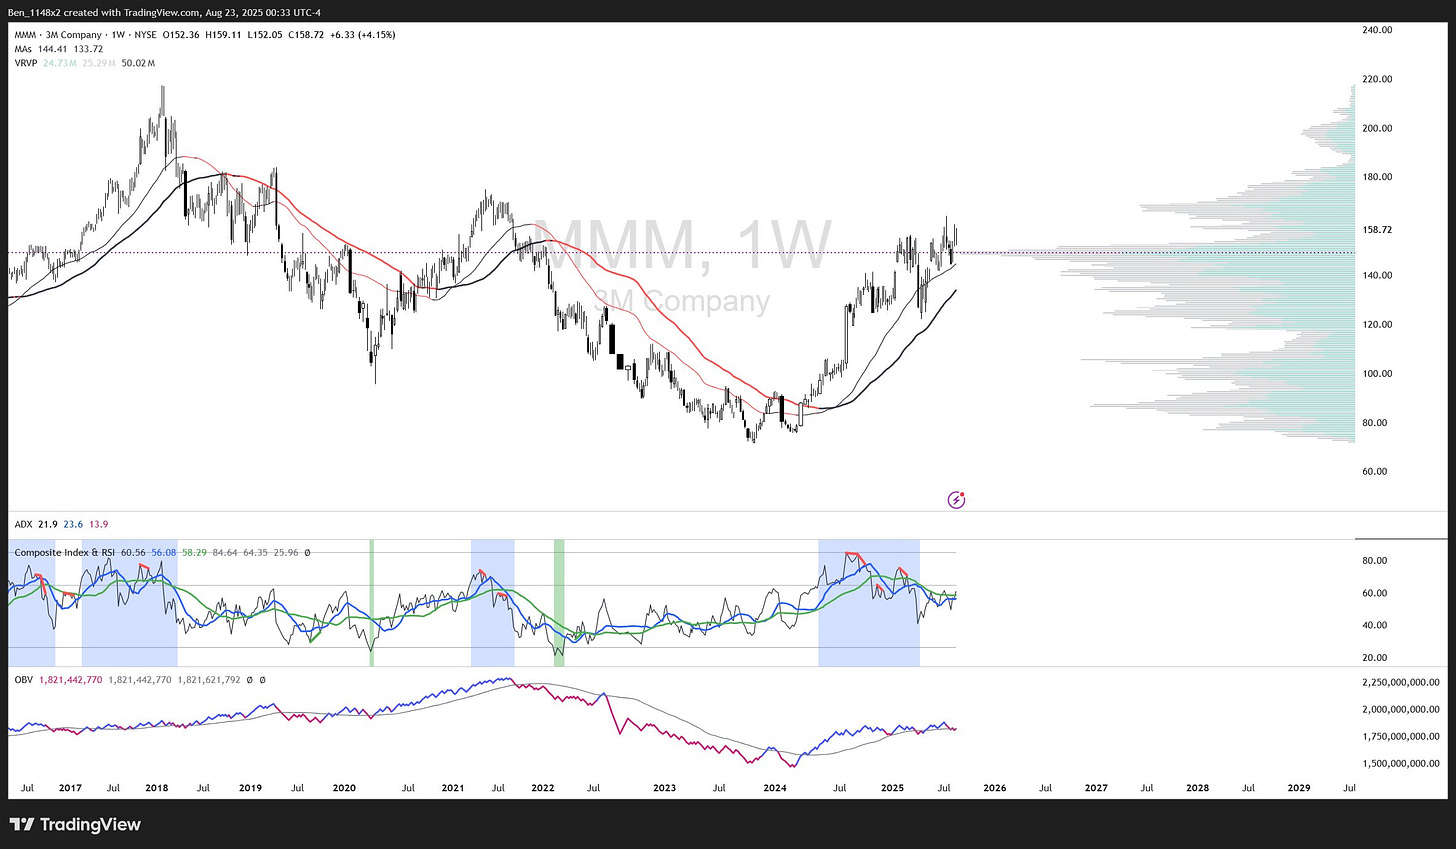
Task: Click the purple lightning event icon on chart
Action: pos(956,499)
